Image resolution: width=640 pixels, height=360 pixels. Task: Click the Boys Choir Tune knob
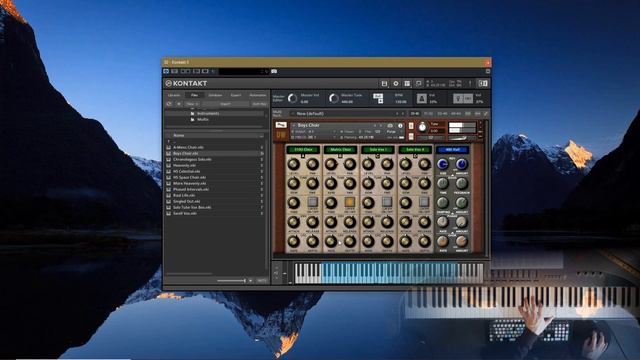point(422,127)
